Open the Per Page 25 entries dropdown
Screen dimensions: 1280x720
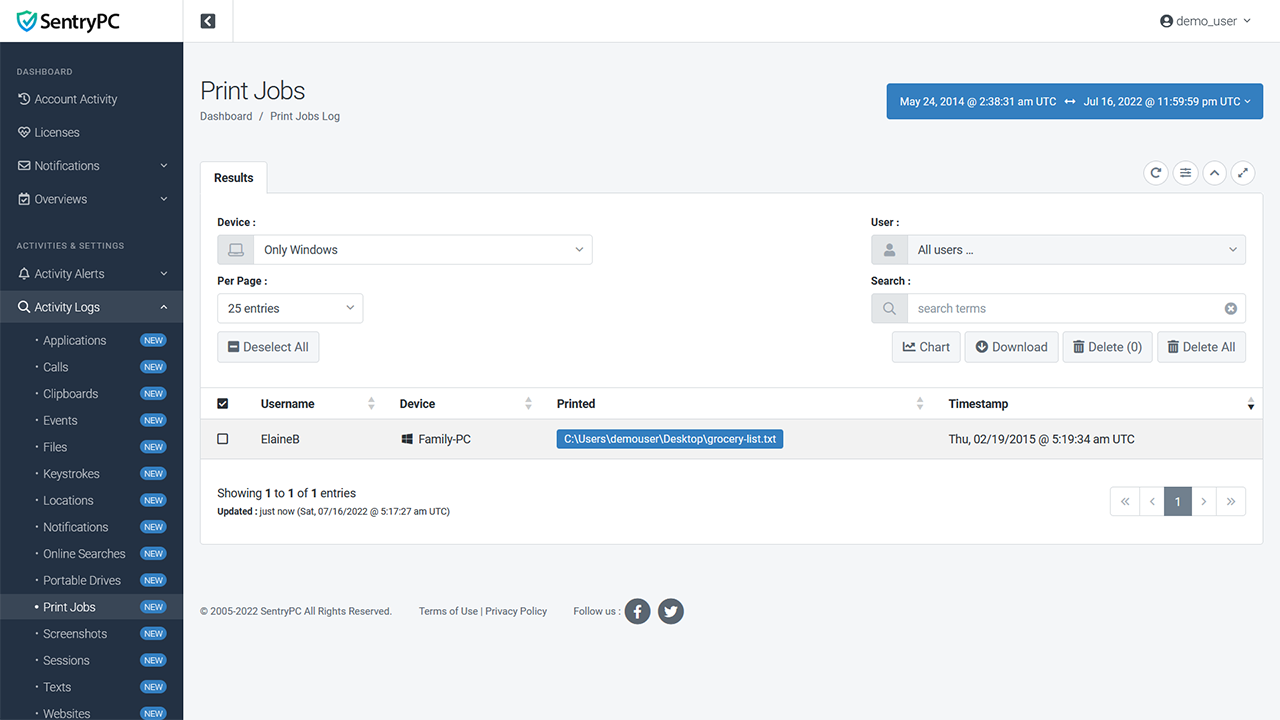click(290, 308)
